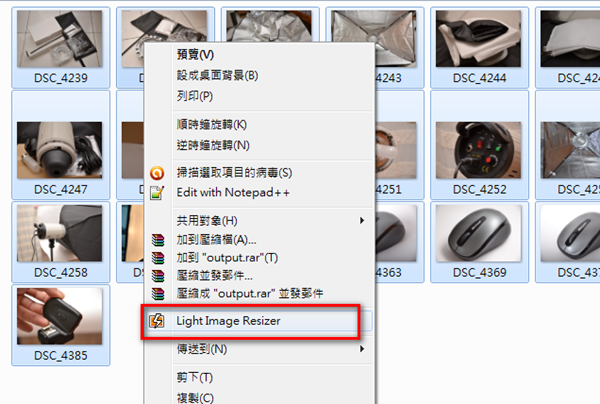
Task: Select the DSC_4252 flash unit thumbnail
Action: pyautogui.click(x=479, y=145)
